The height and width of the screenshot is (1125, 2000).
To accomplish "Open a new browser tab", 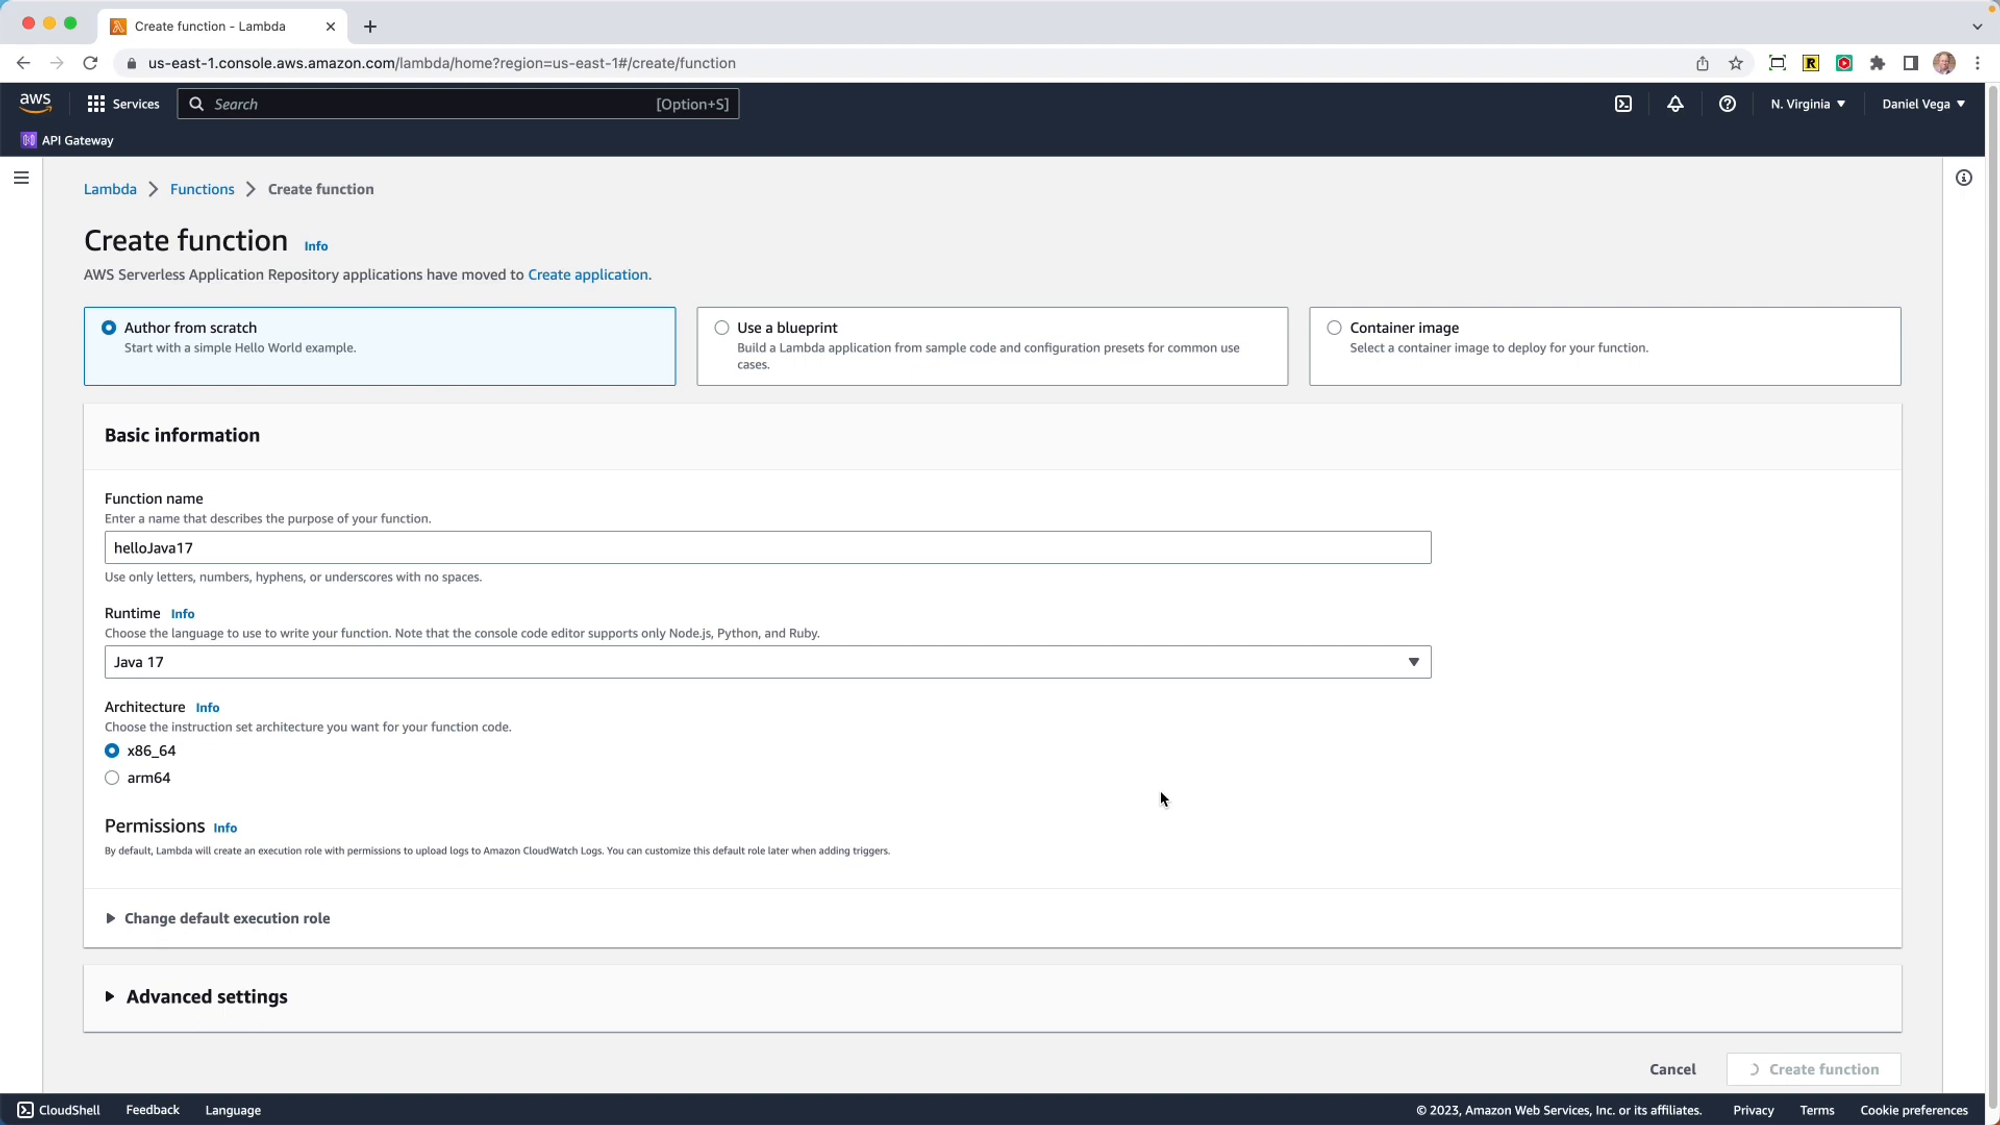I will (x=370, y=27).
